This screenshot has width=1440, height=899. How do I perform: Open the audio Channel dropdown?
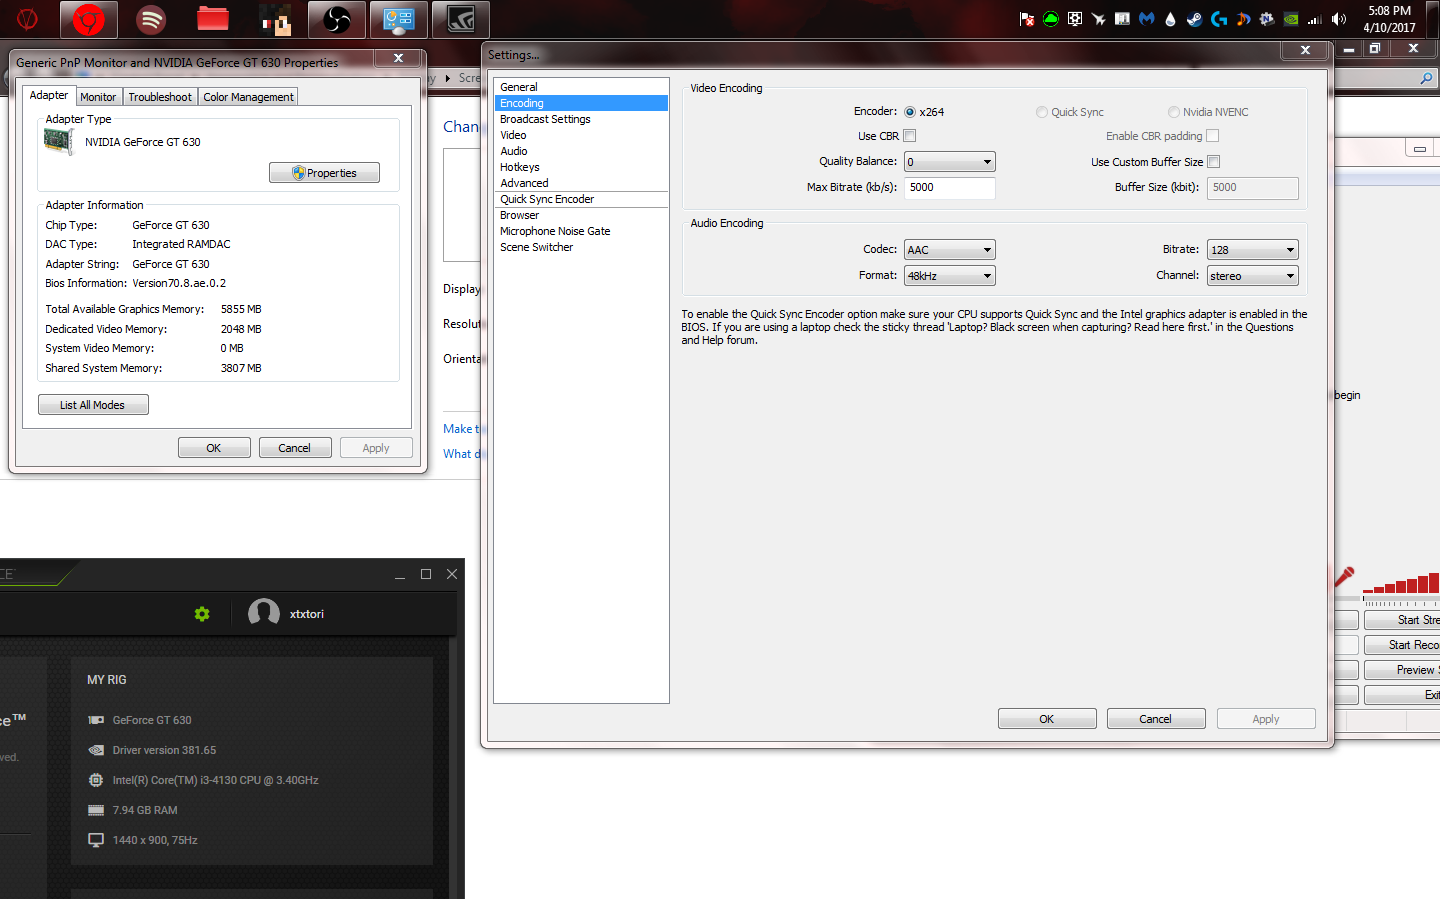[1253, 276]
